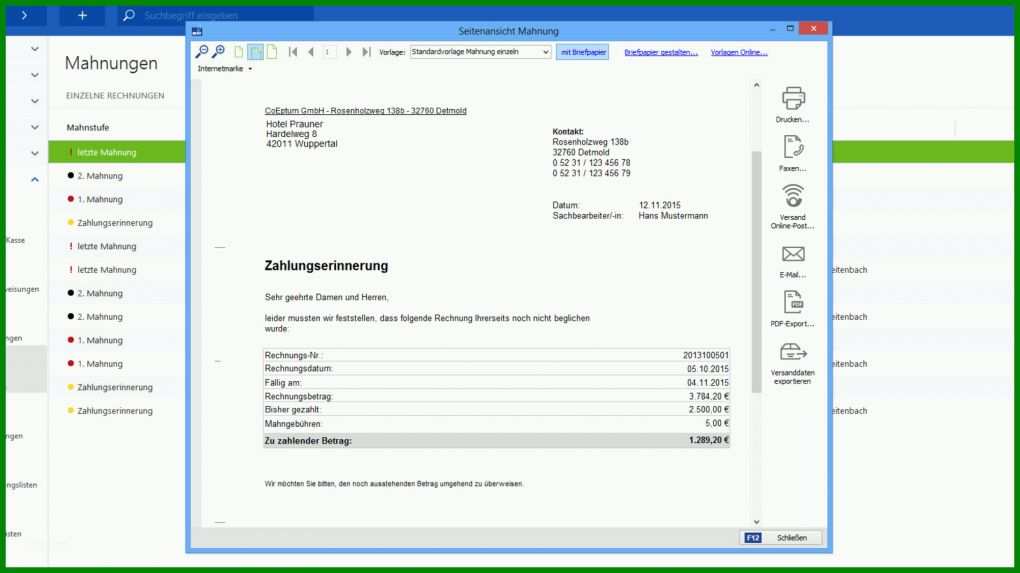Click the PDF-Export icon
The height and width of the screenshot is (573, 1020).
[x=793, y=302]
